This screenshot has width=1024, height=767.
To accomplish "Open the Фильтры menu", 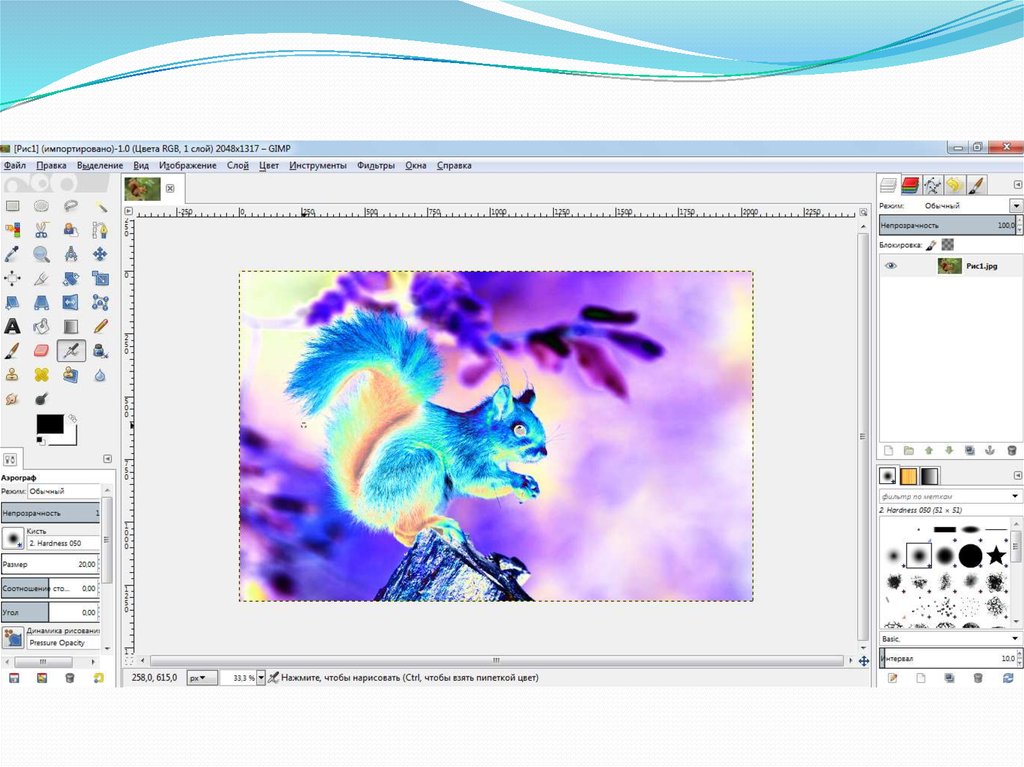I will pyautogui.click(x=375, y=166).
